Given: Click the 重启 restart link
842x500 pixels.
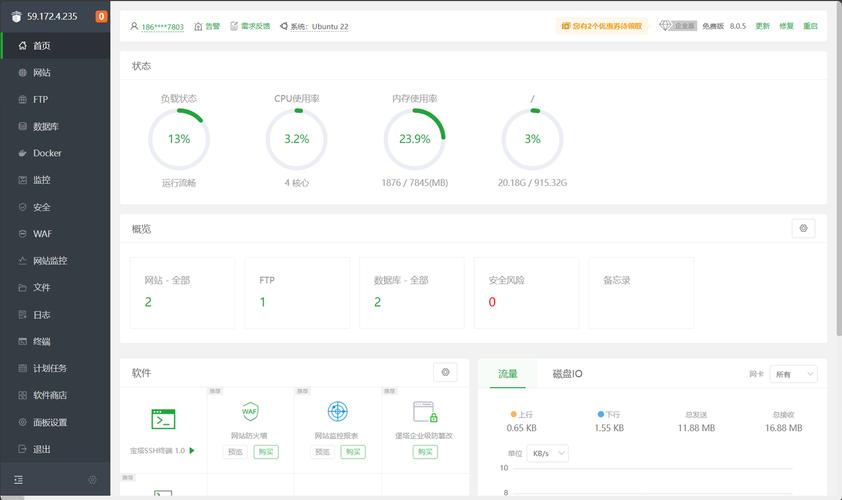Looking at the screenshot, I should click(810, 26).
